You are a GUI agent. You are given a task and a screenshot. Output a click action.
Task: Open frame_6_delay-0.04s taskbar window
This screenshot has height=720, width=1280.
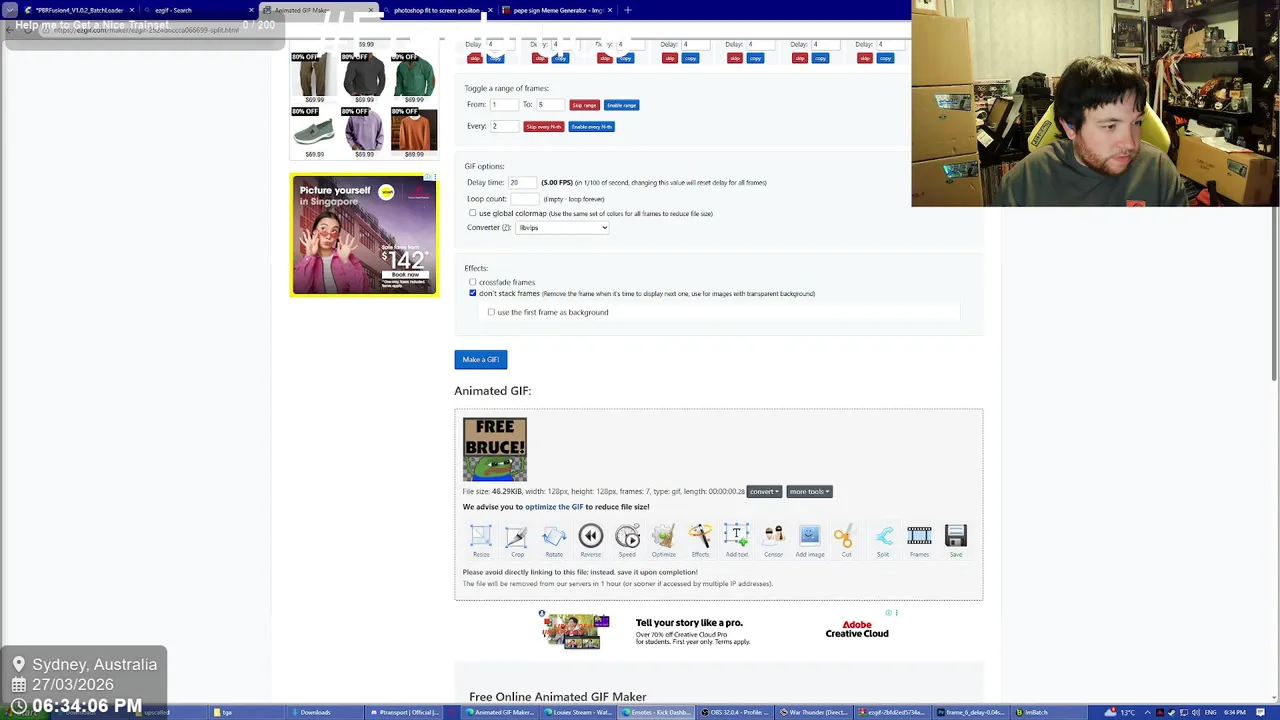pos(970,712)
